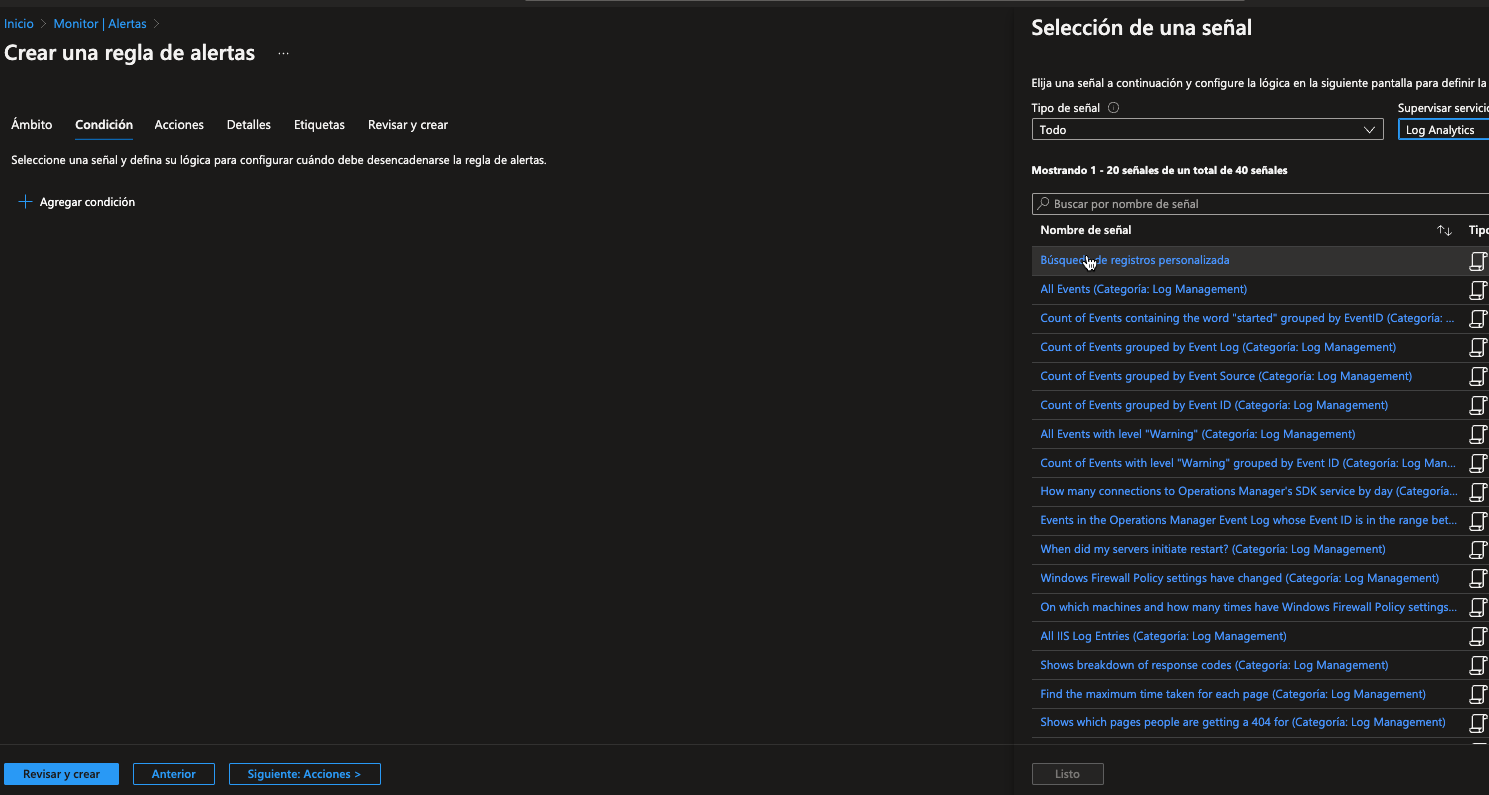This screenshot has width=1489, height=795.
Task: Open the Supervisar servicio Log Analytics dropdown
Action: point(1442,130)
